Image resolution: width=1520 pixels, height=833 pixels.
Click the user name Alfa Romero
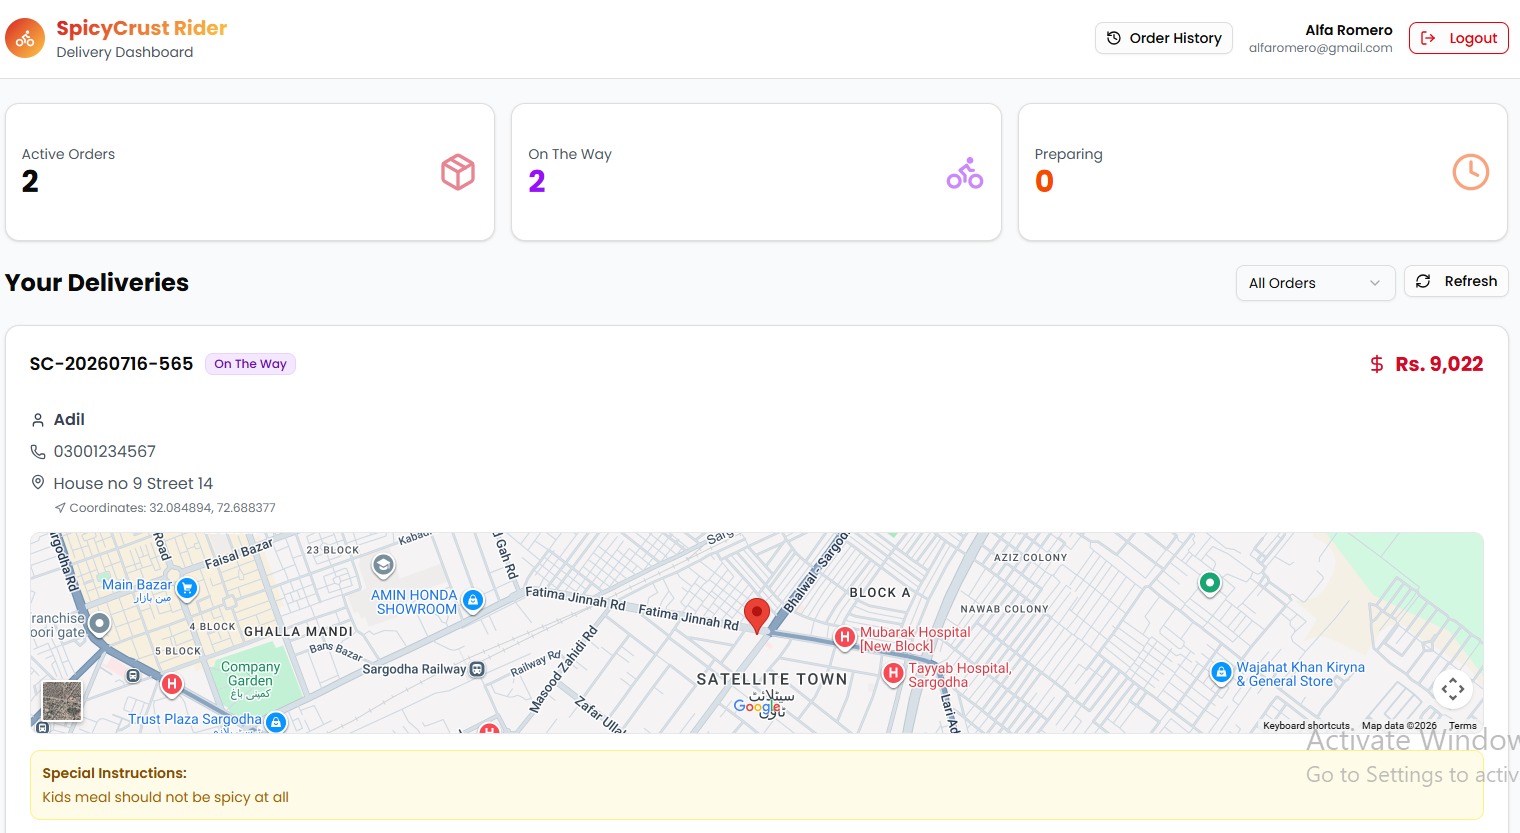click(x=1348, y=30)
